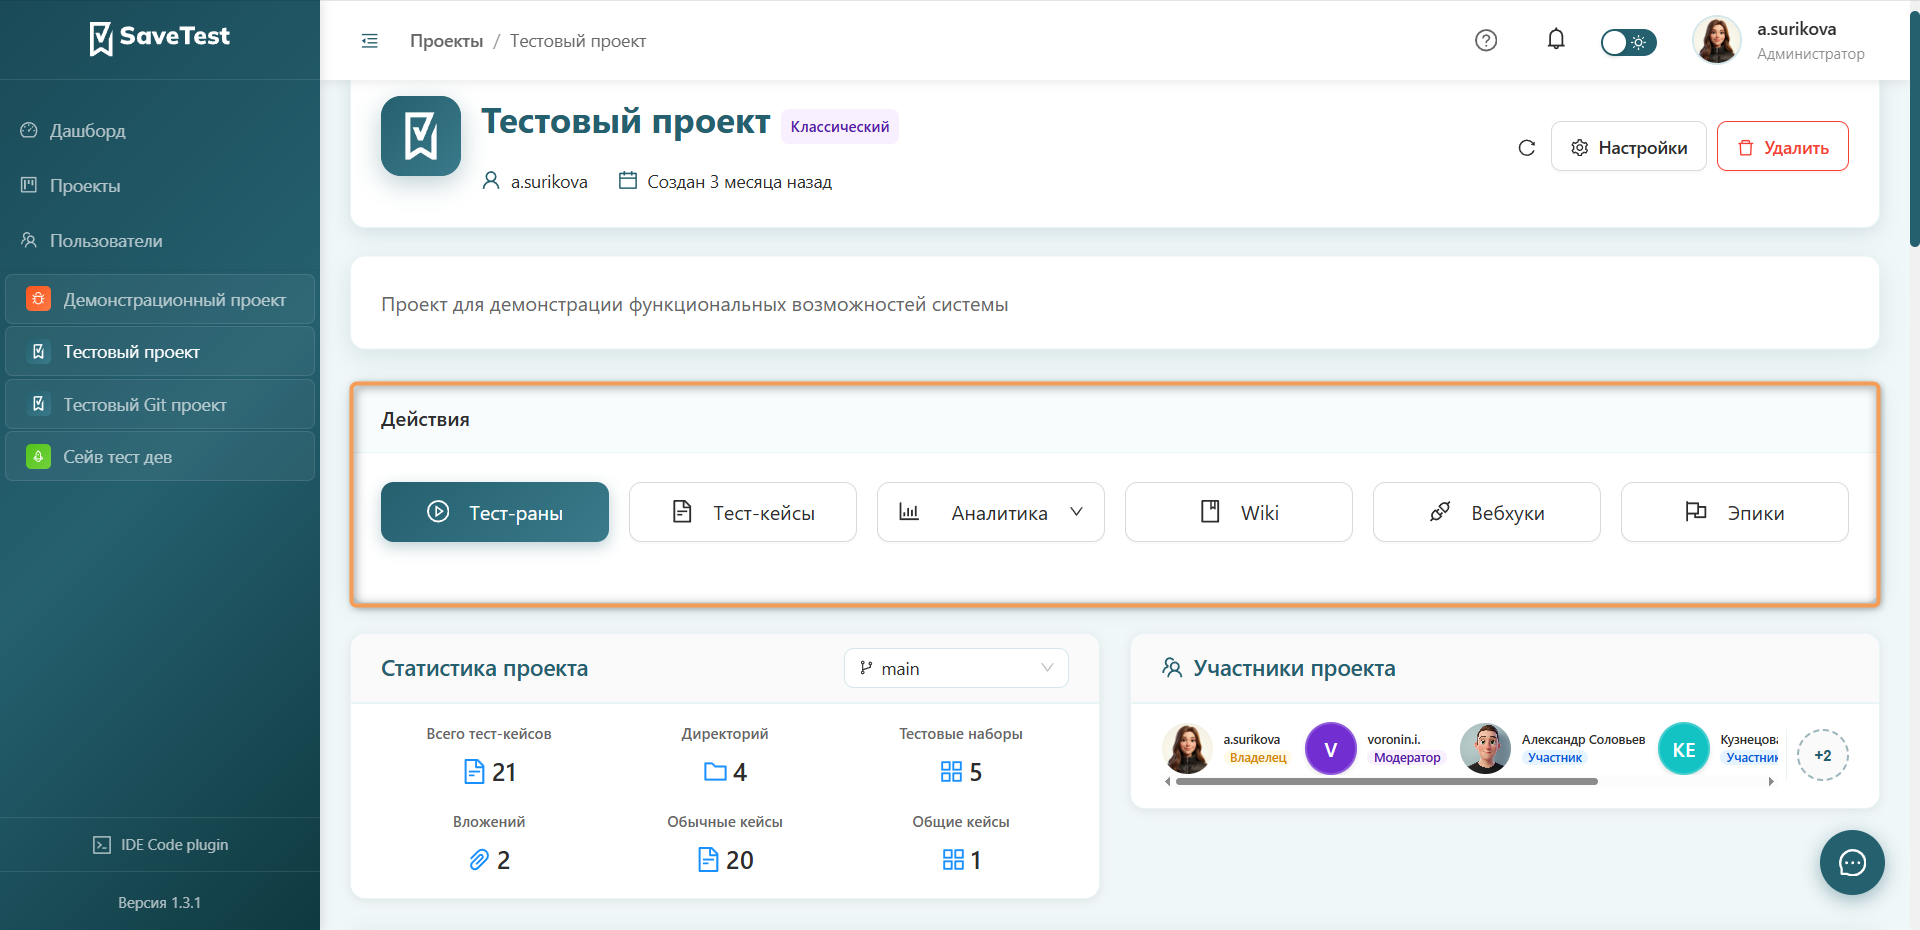Click Участники проекта heading icon
Viewport: 1920px width, 930px height.
click(x=1172, y=667)
